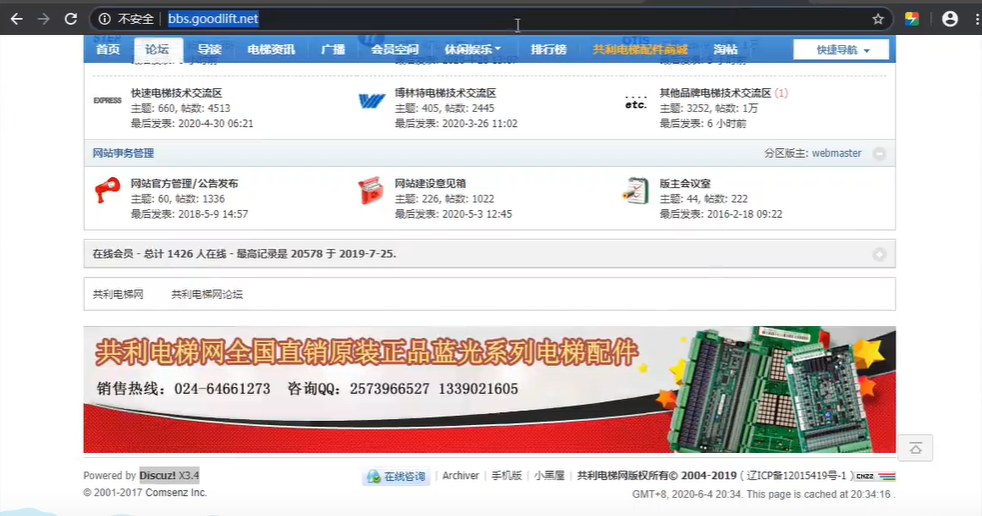The image size is (982, 516).
Task: Open the 网站事务管理 section heading
Action: coord(123,153)
